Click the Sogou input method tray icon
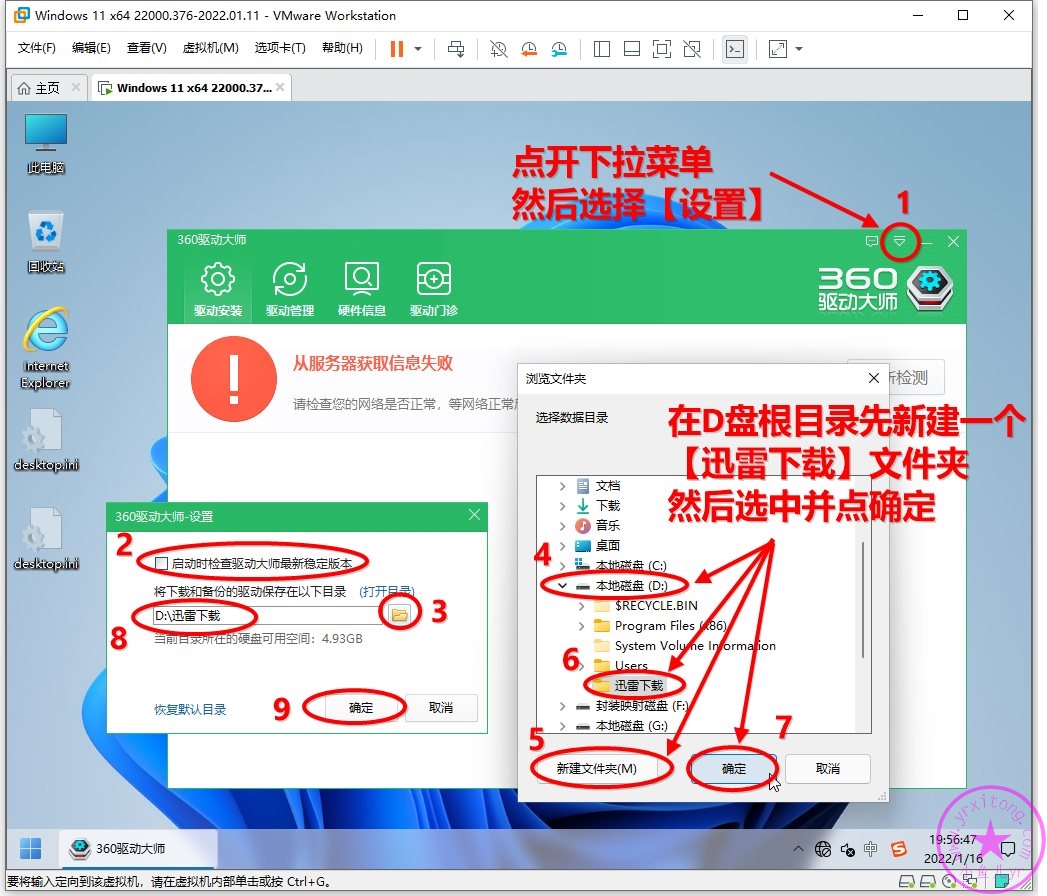 [899, 849]
